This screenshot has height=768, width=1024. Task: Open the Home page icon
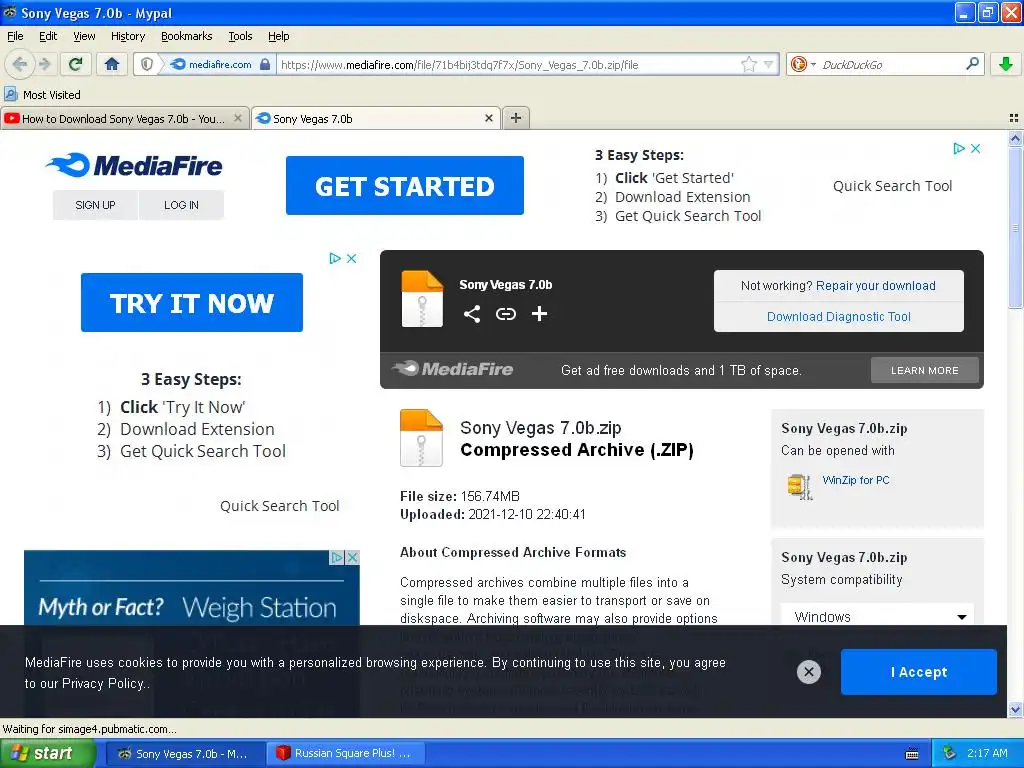coord(112,64)
